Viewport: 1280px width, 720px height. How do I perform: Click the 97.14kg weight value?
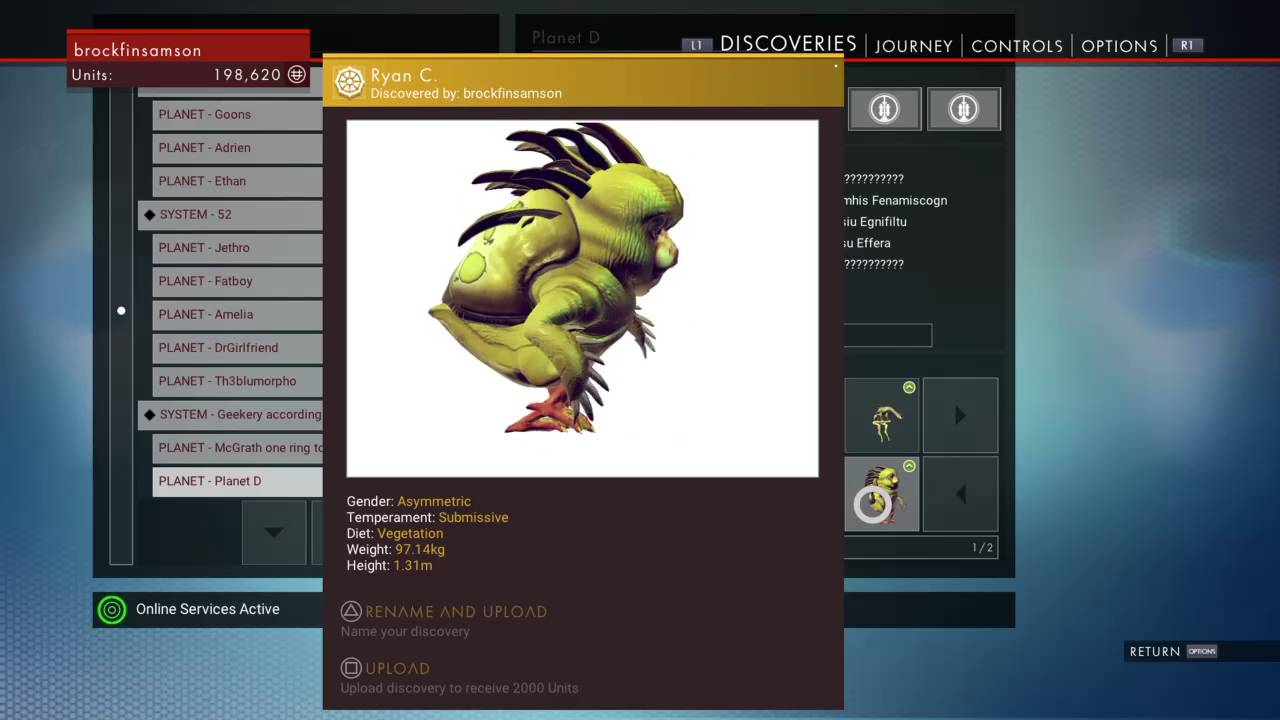(x=420, y=550)
